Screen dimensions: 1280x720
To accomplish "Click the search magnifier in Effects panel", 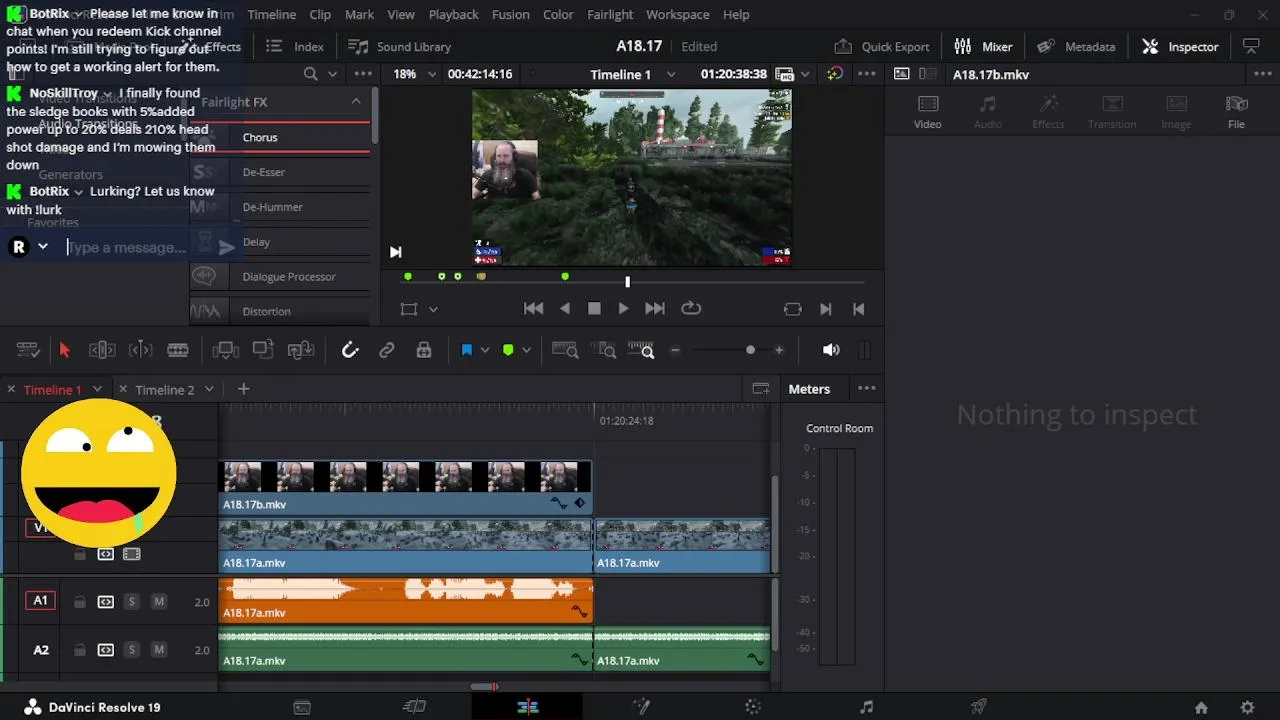I will 311,74.
